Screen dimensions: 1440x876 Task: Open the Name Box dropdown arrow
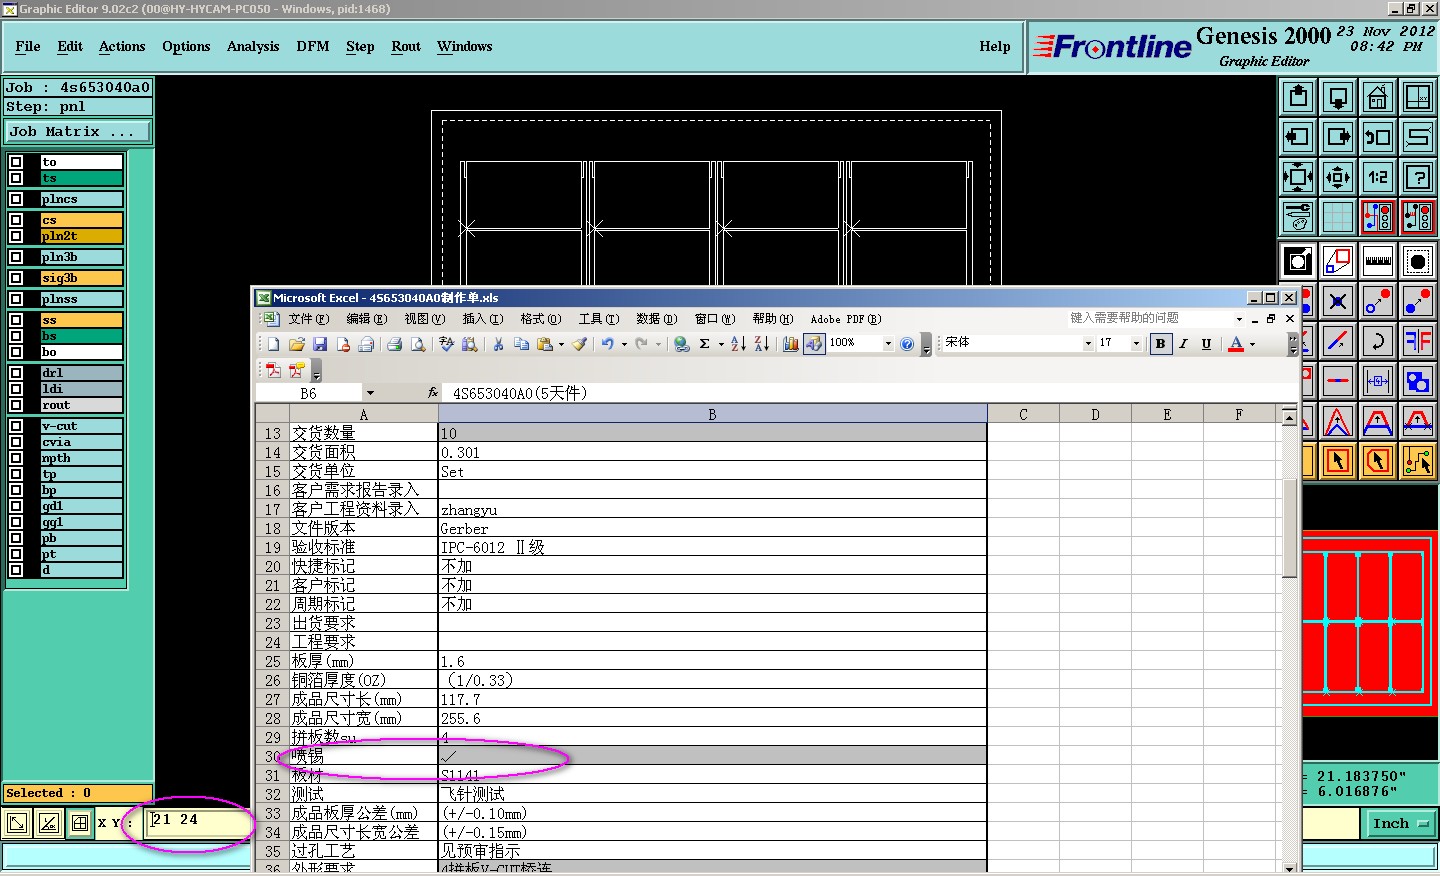tap(370, 393)
